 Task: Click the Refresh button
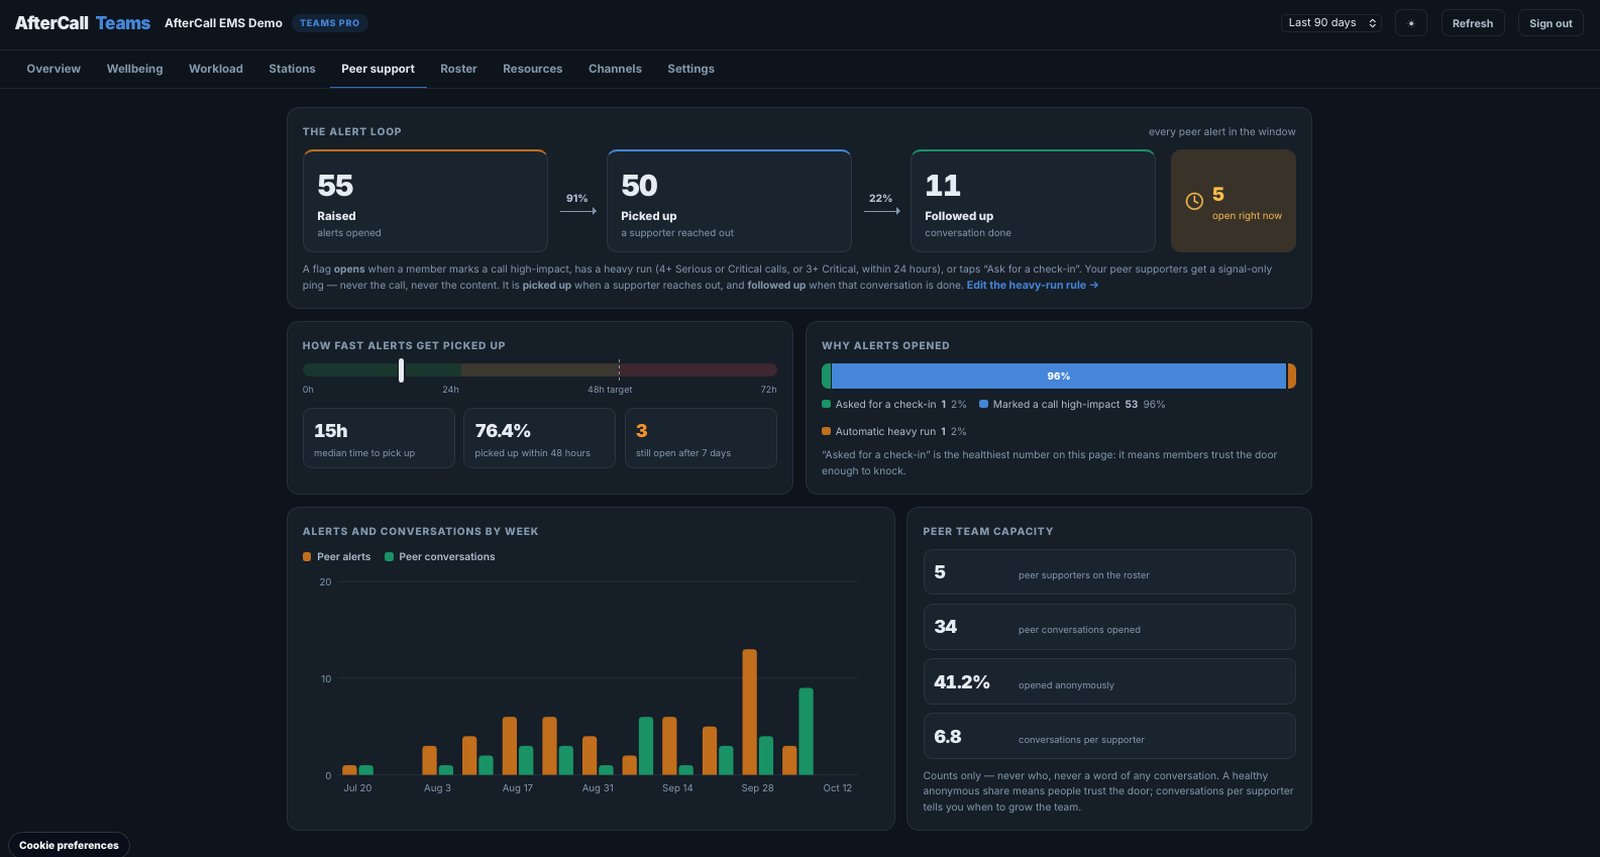click(1473, 23)
